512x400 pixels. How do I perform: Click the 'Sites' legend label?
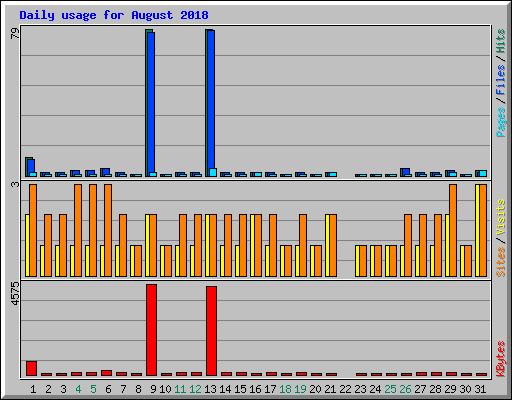tap(500, 262)
